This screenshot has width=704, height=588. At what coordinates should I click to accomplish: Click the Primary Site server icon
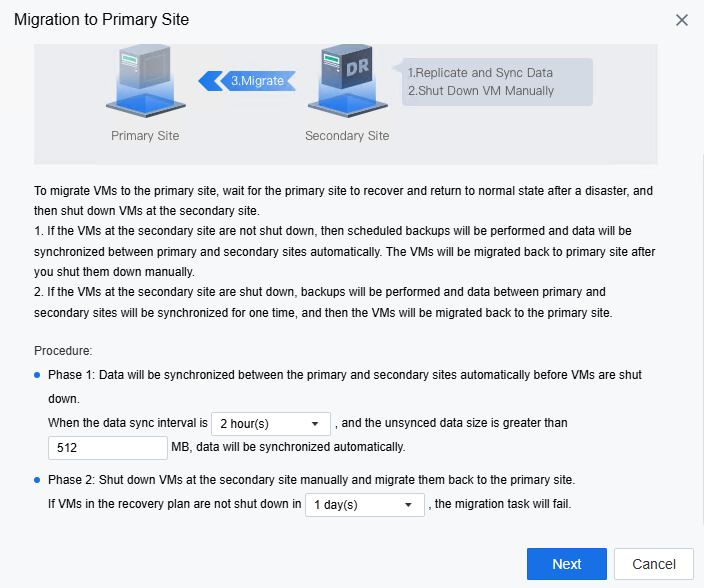[x=146, y=81]
